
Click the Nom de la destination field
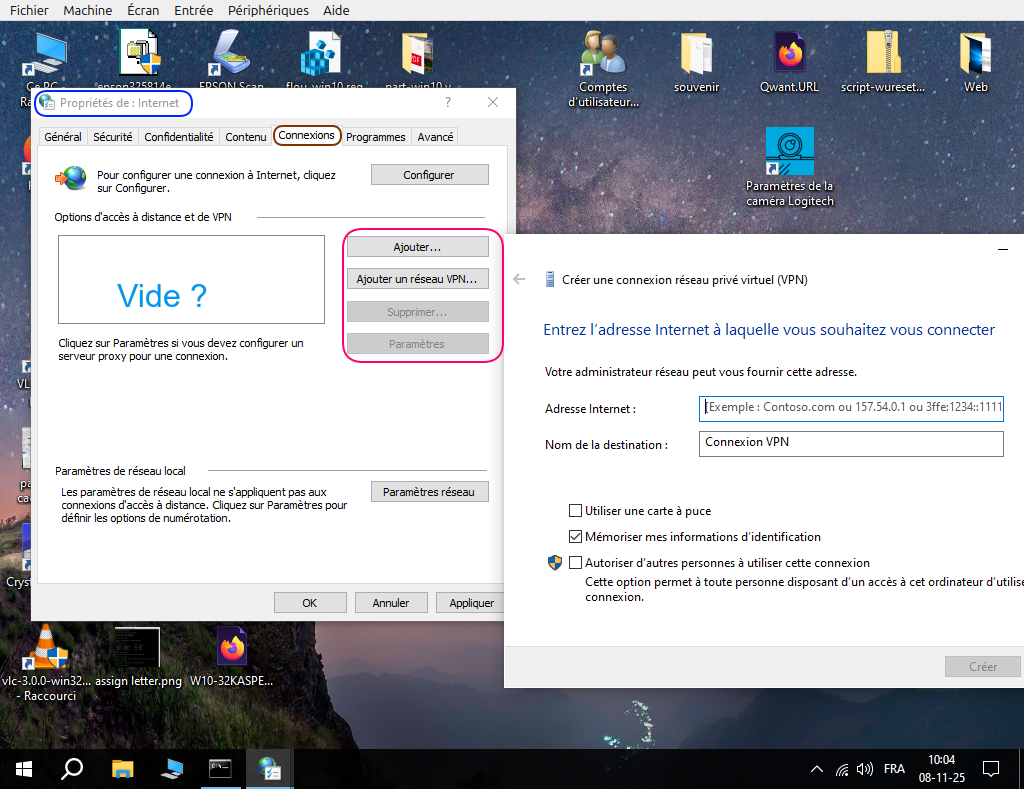coord(851,443)
